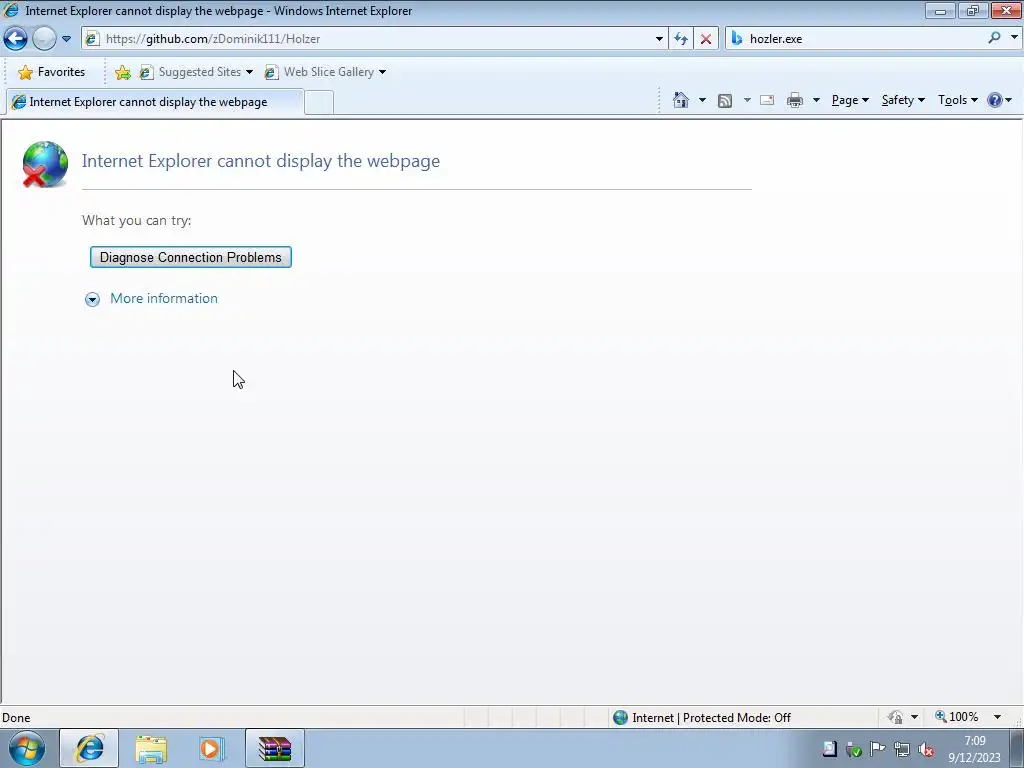Open a new blank tab
The image size is (1024, 768).
(319, 103)
